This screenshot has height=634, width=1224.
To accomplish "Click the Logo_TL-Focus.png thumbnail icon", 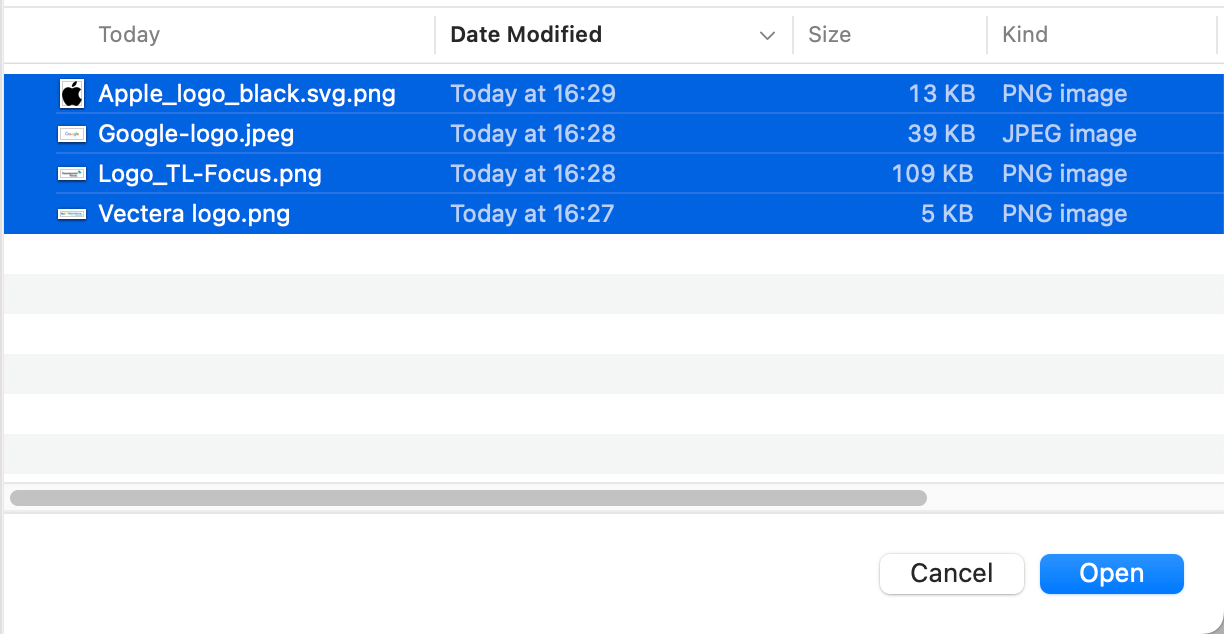I will 71,174.
